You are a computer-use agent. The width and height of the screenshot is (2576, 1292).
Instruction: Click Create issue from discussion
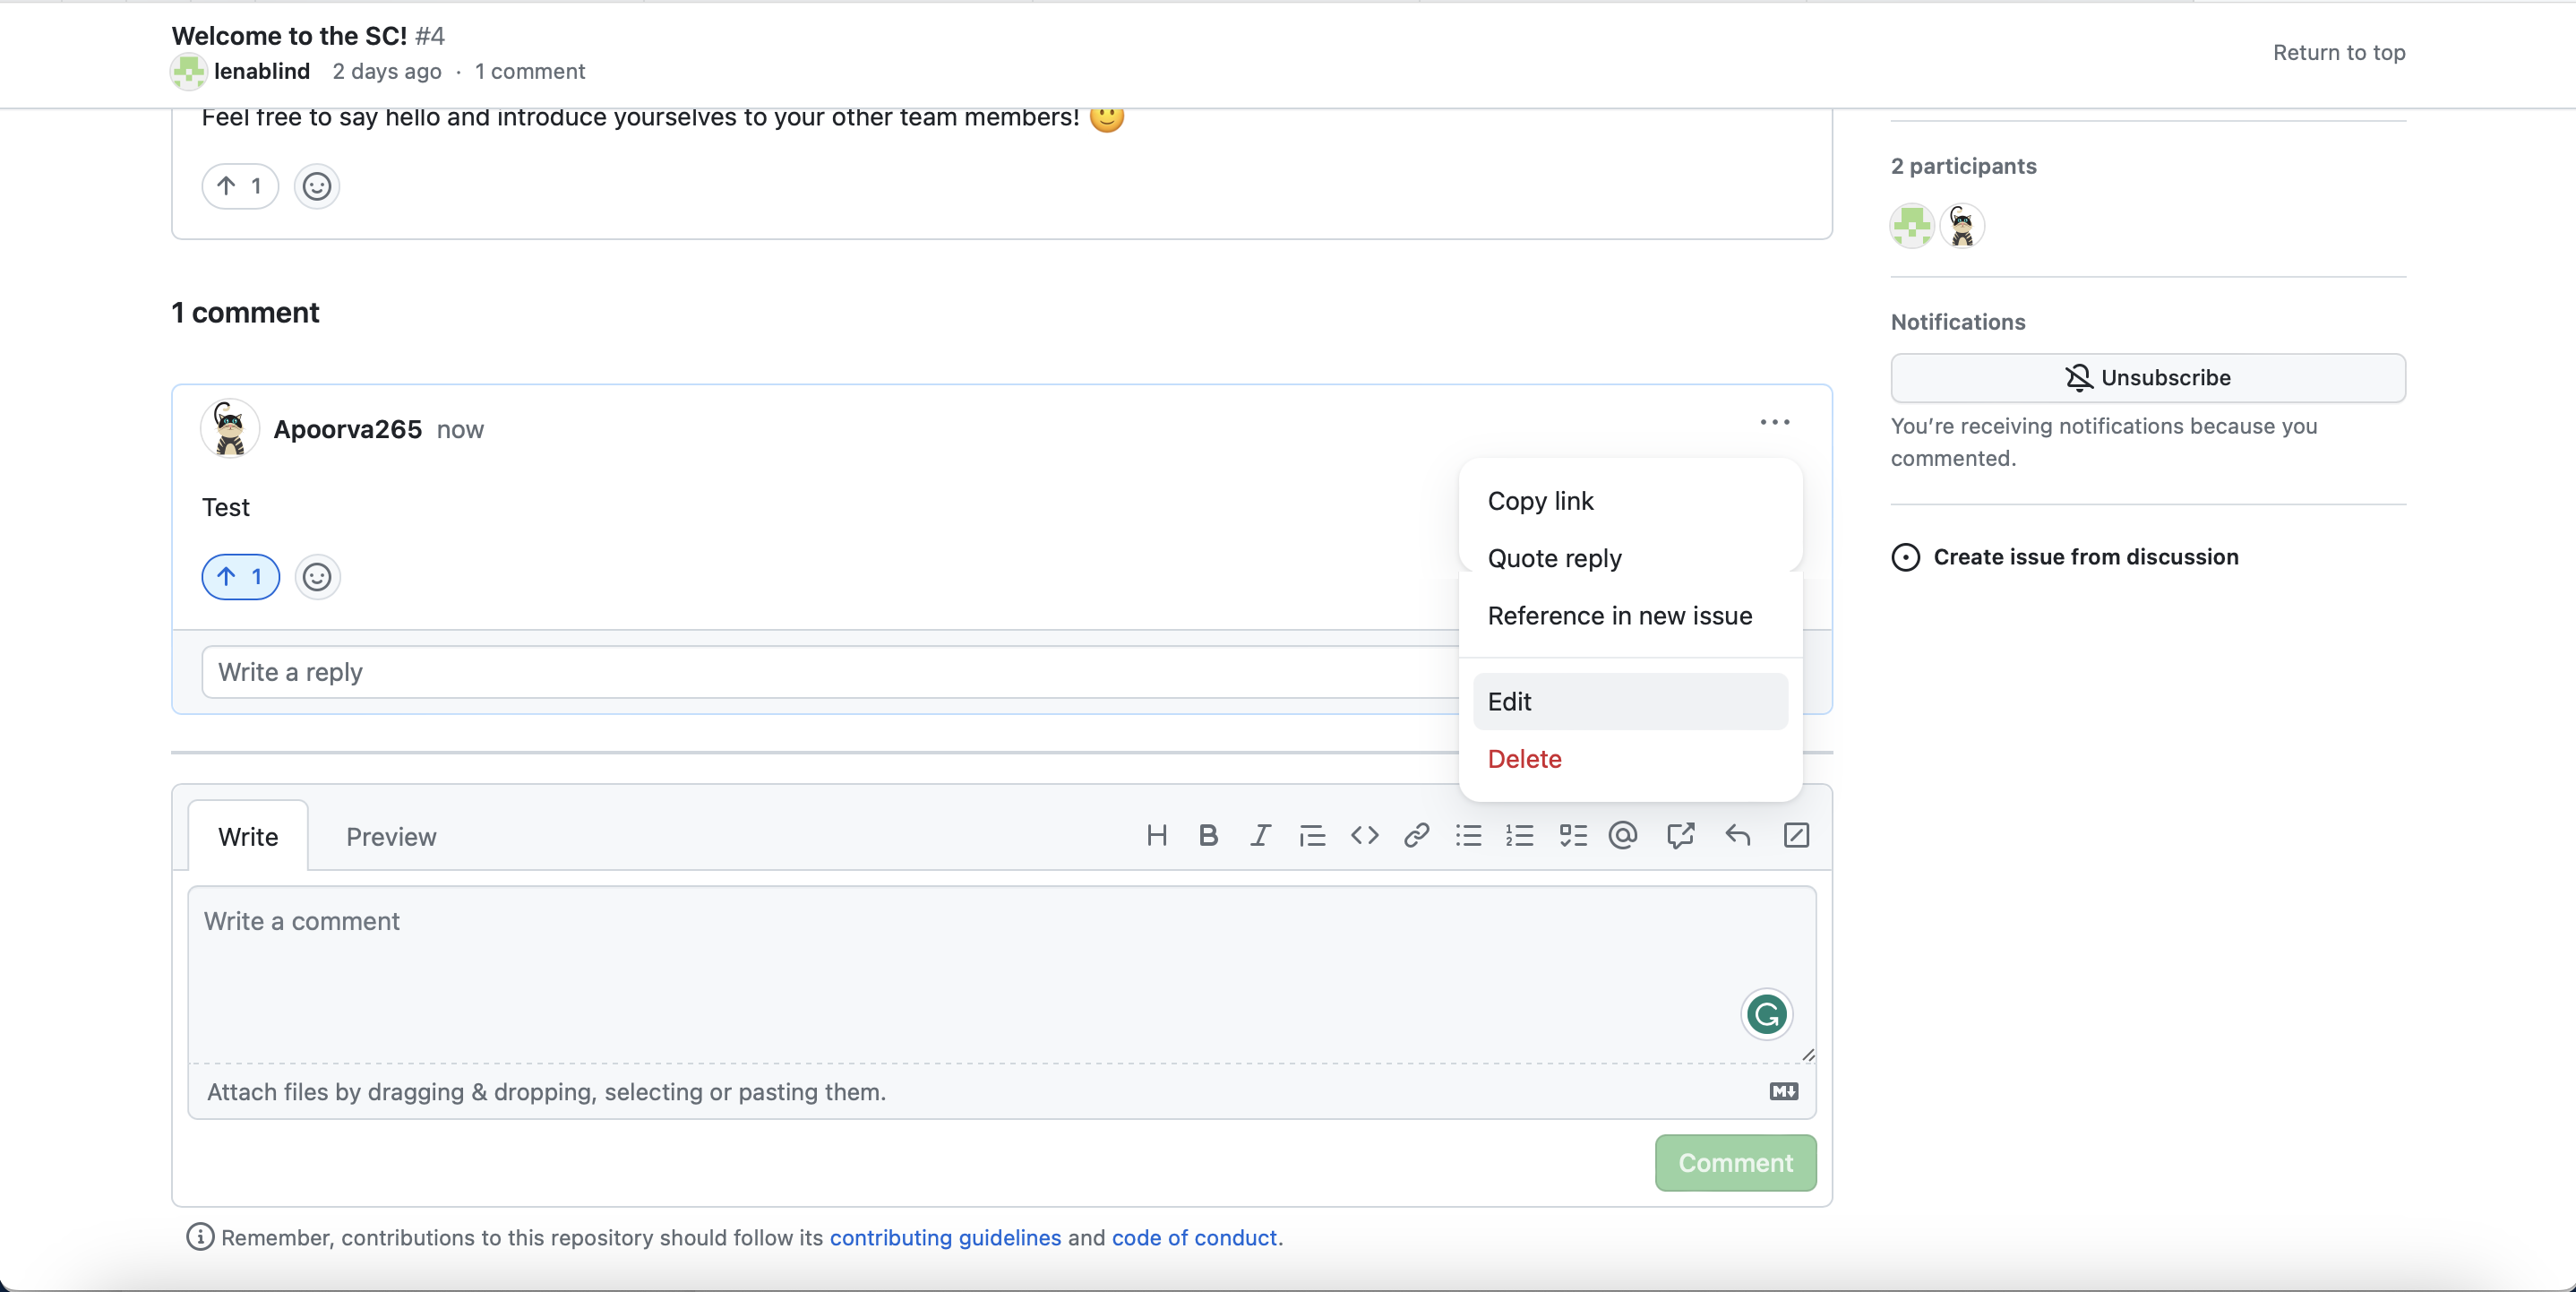pyautogui.click(x=2085, y=557)
